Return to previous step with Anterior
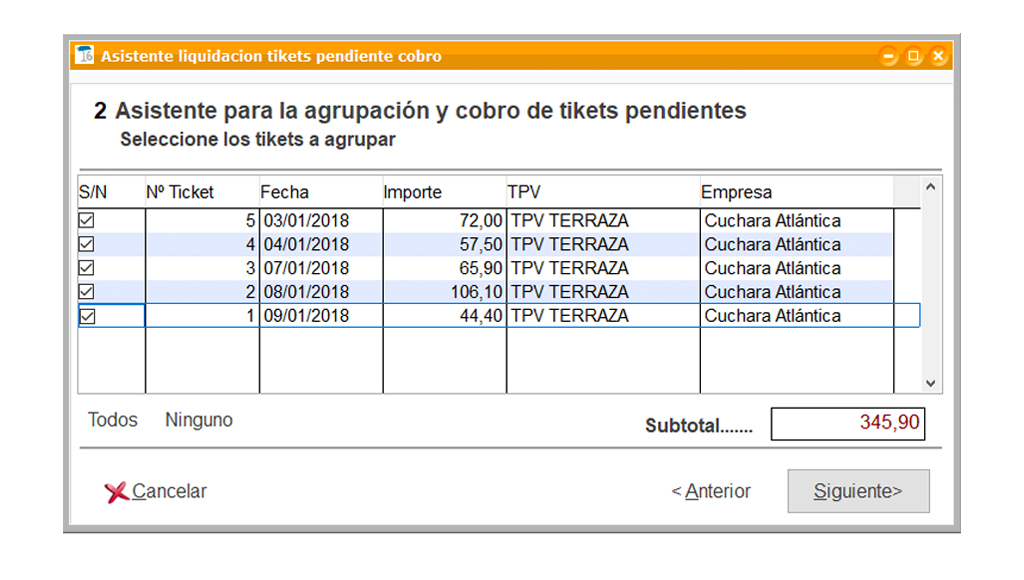This screenshot has height=580, width=1024. coord(711,491)
